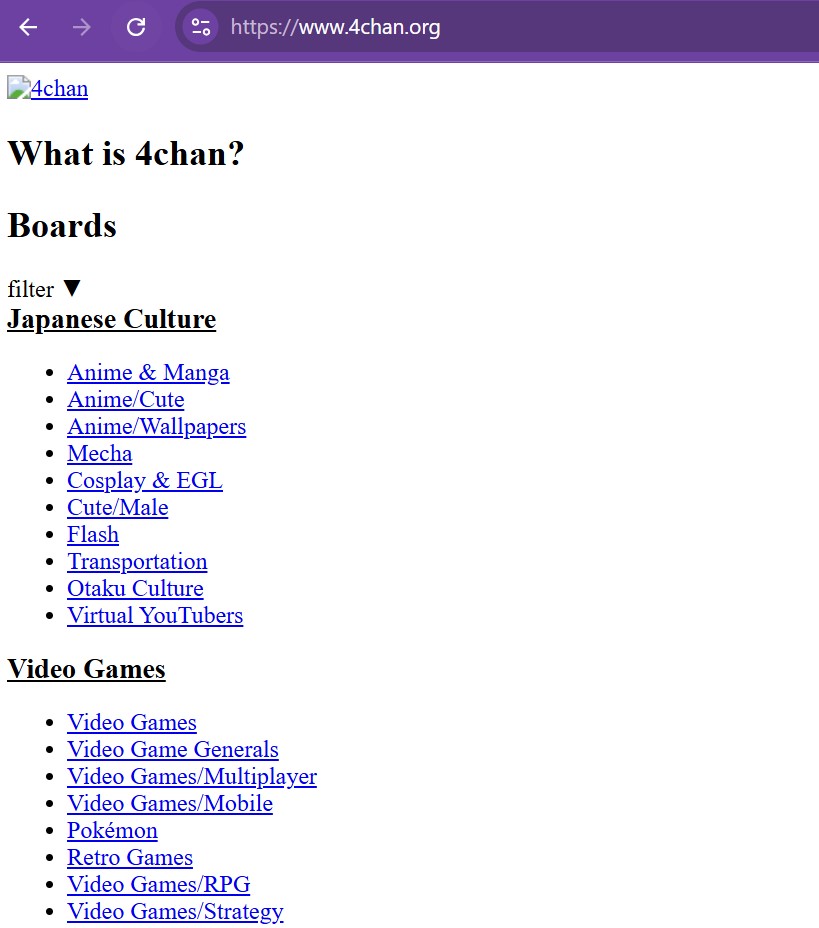Open the Virtual YouTubers board
The width and height of the screenshot is (819, 928).
click(x=154, y=616)
